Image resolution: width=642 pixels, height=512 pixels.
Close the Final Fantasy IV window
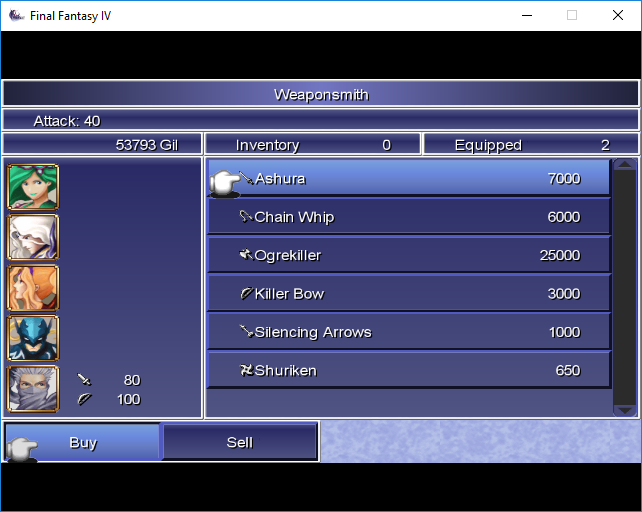[x=618, y=16]
